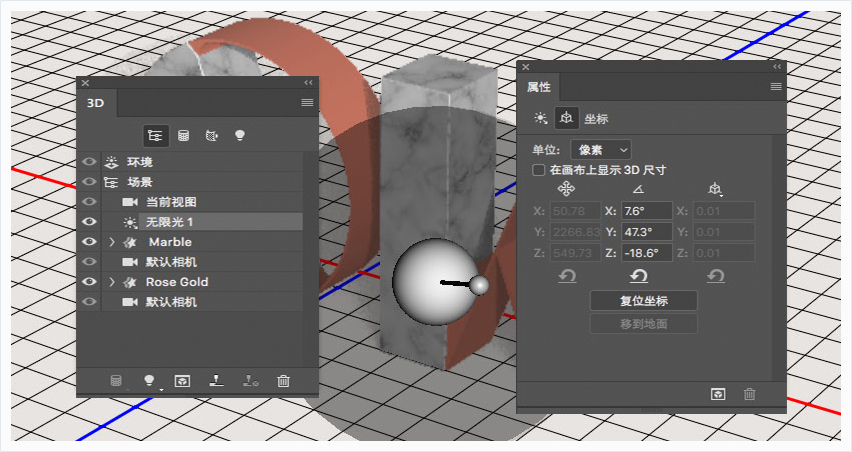The height and width of the screenshot is (452, 852).
Task: Click the rotation X field 7.6°
Action: point(647,211)
